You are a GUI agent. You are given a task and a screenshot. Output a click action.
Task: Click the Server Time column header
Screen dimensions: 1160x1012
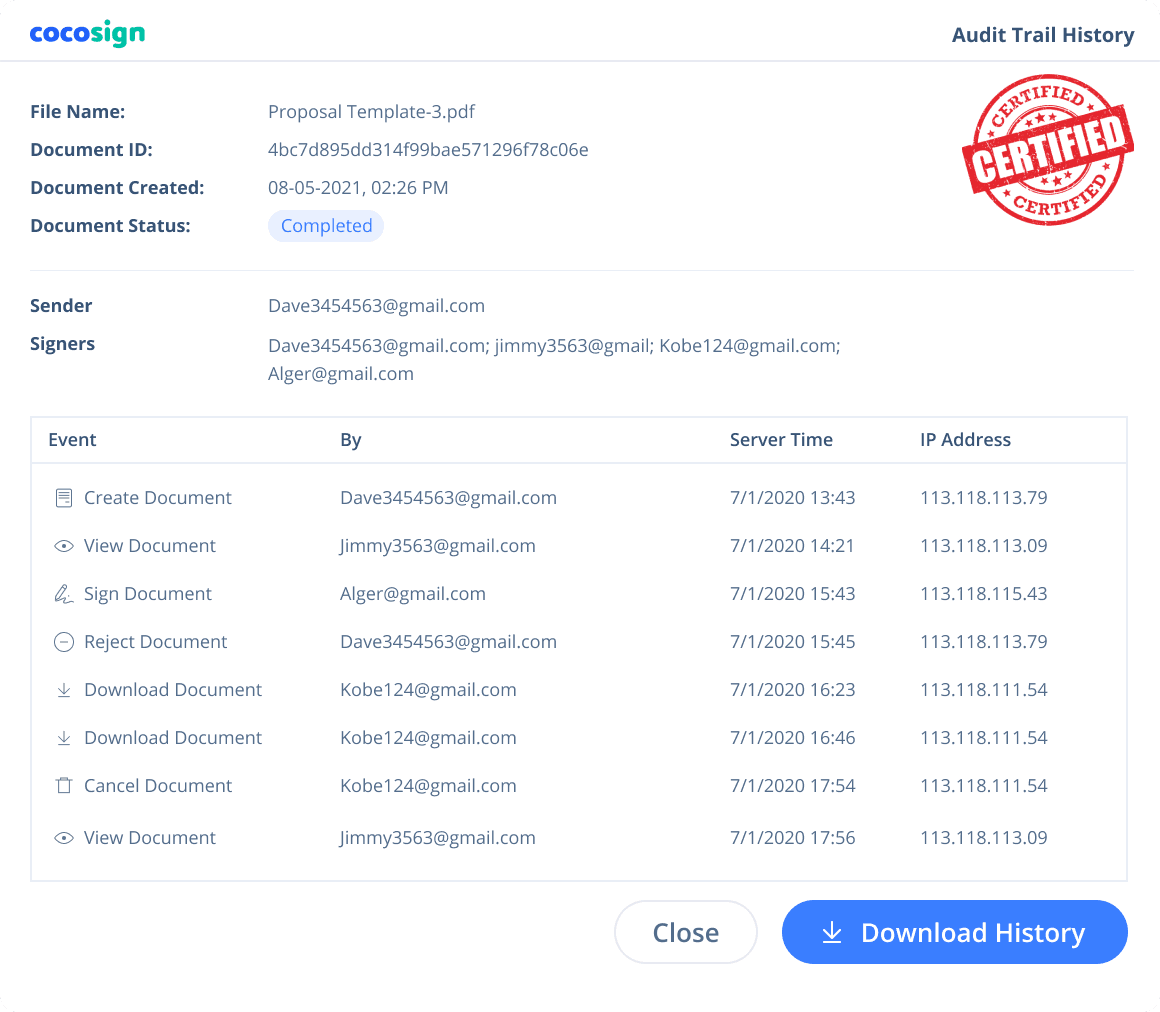pos(781,440)
